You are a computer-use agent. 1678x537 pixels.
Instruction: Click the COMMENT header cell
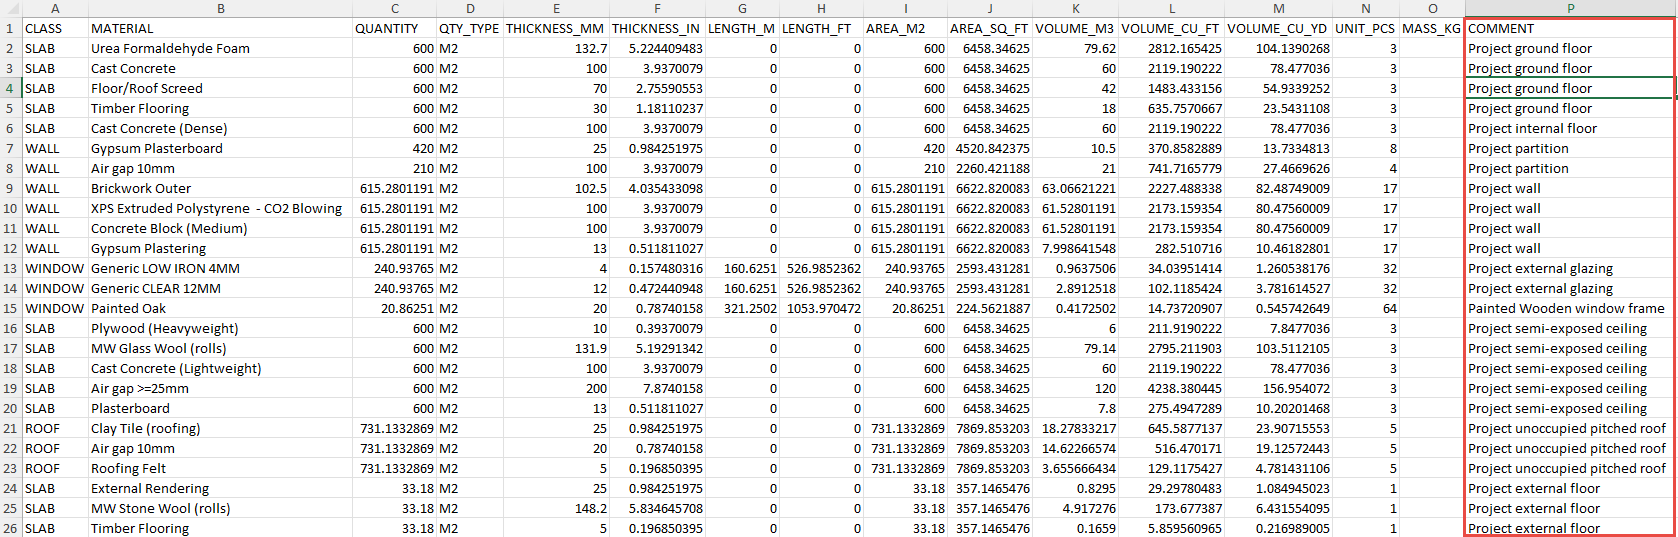[1500, 28]
